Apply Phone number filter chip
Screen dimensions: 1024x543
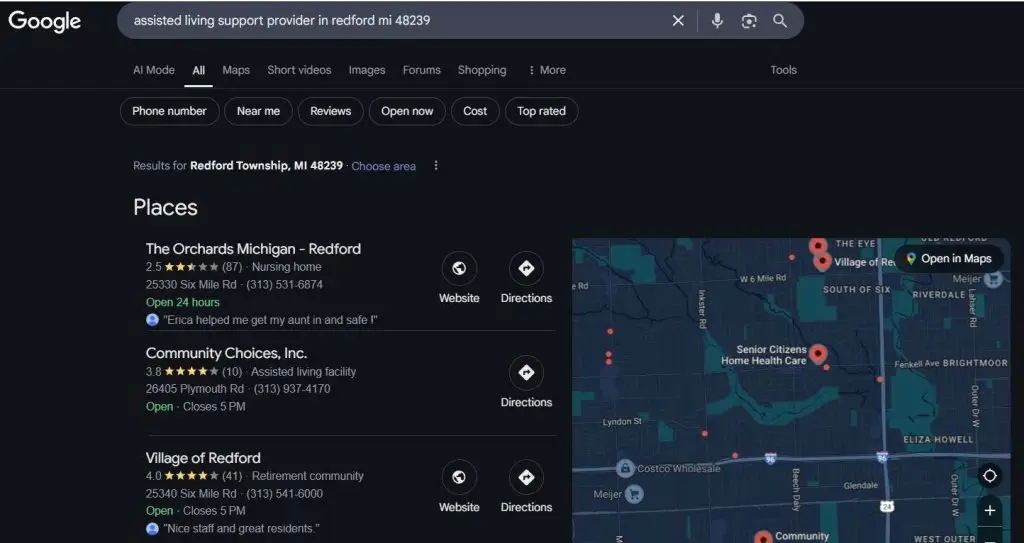(169, 111)
